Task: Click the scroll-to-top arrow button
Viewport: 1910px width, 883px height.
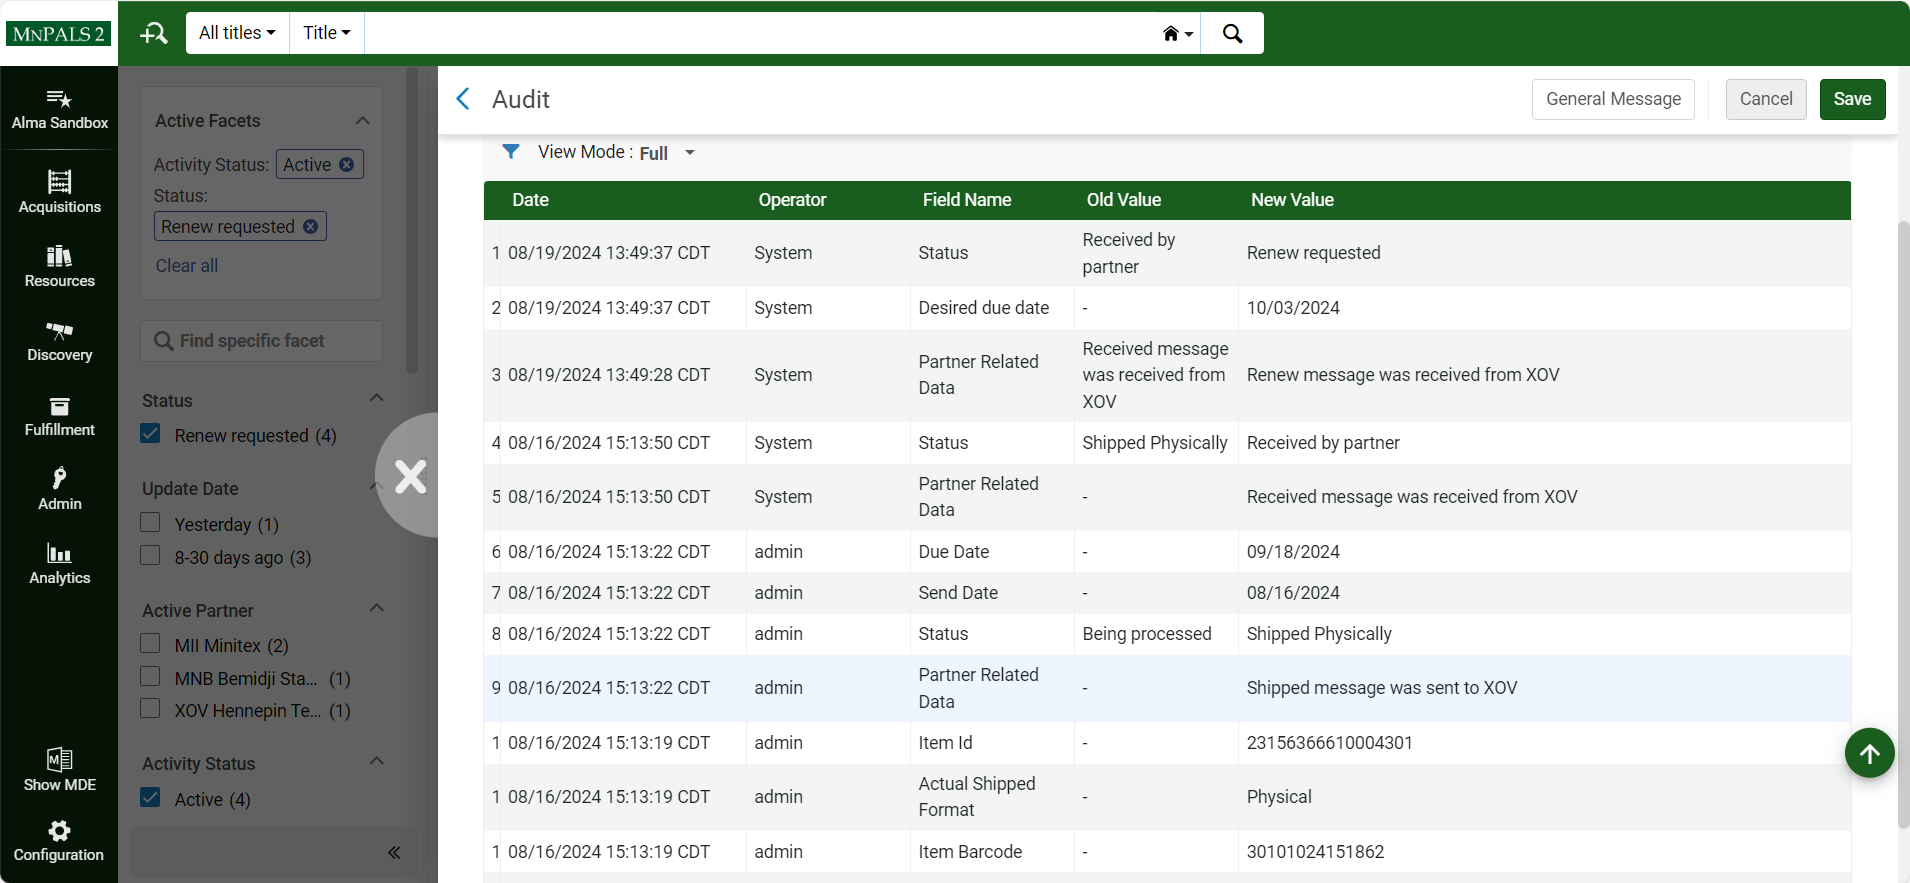Action: coord(1869,754)
